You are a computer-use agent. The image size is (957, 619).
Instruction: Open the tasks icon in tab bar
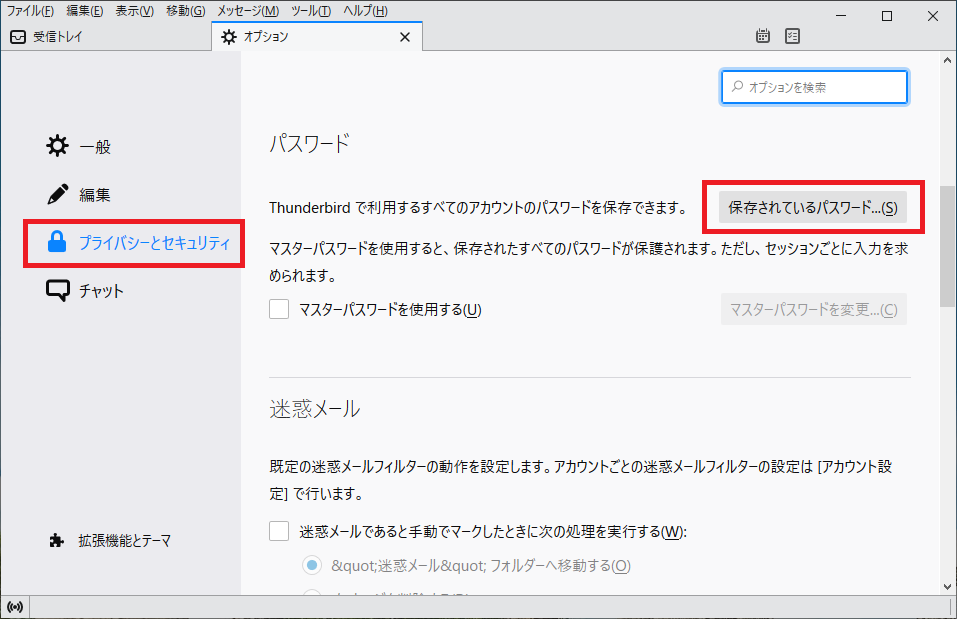pyautogui.click(x=792, y=37)
